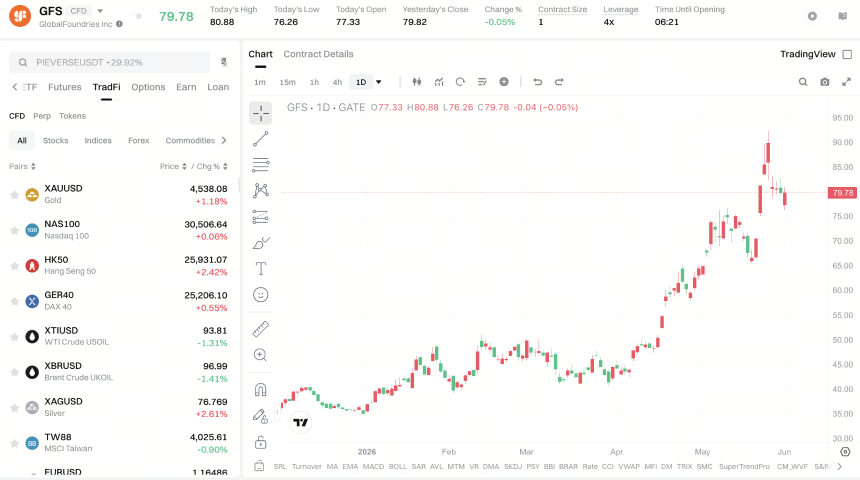Undo the last chart action

click(538, 82)
